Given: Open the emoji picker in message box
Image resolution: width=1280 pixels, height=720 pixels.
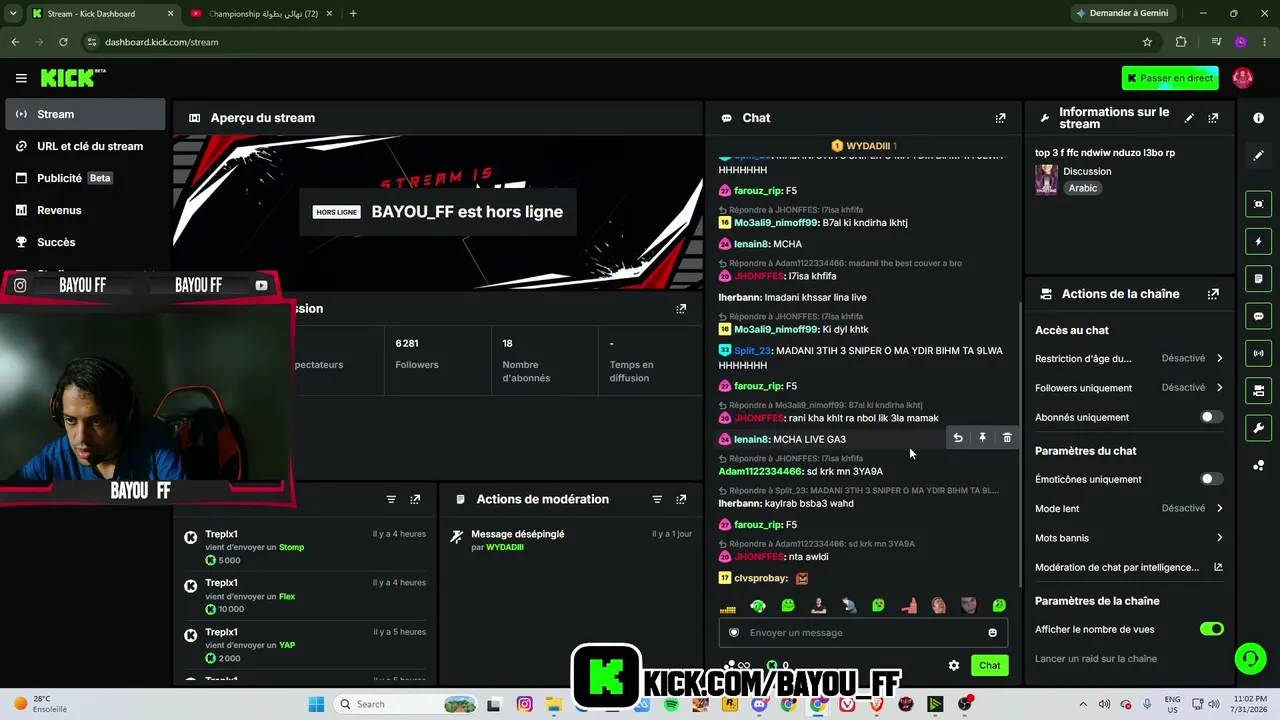Looking at the screenshot, I should point(992,632).
